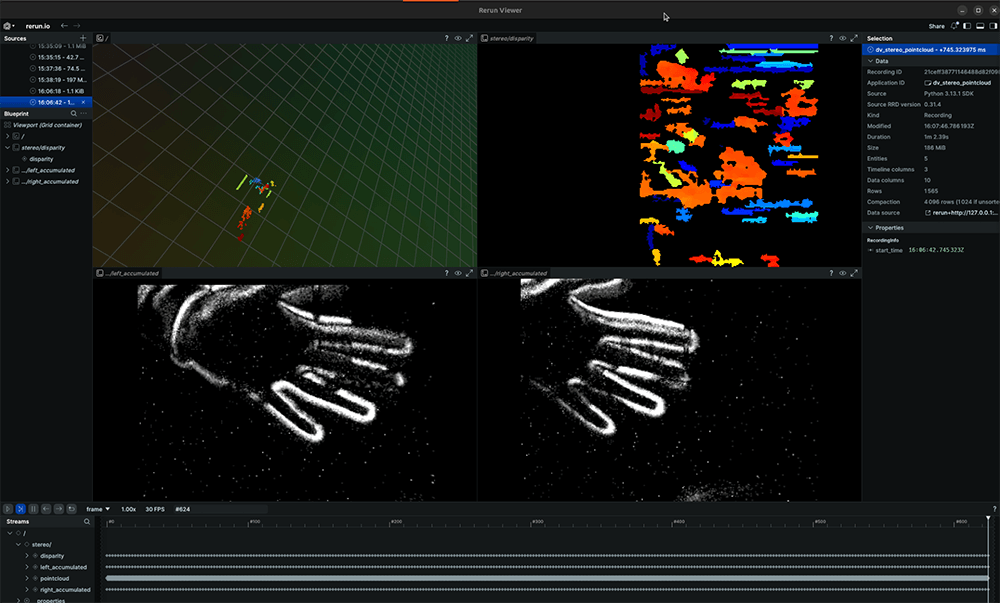Toggle the right selection panel
1000x603 pixels.
993,26
